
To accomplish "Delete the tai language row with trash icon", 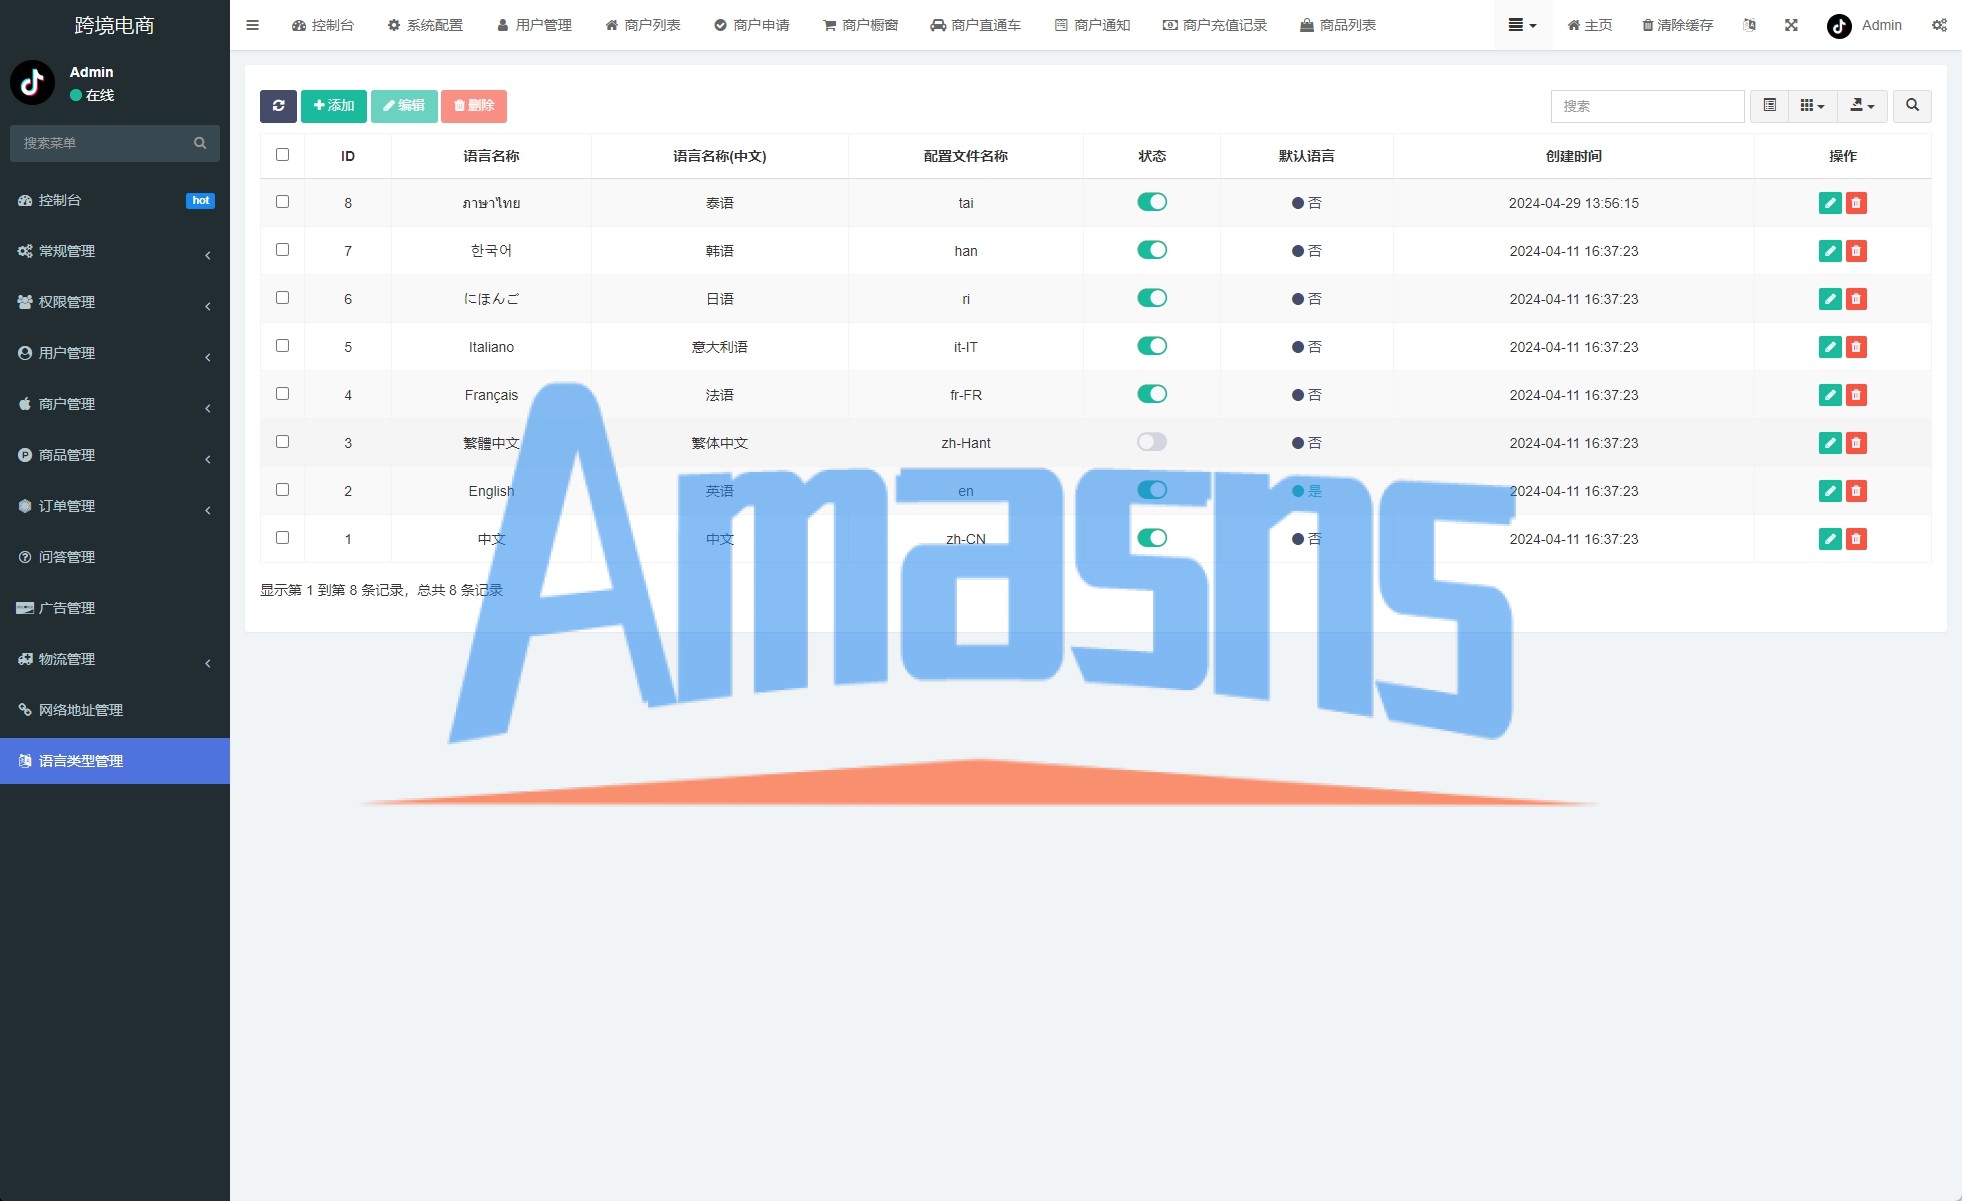I will pos(1856,203).
